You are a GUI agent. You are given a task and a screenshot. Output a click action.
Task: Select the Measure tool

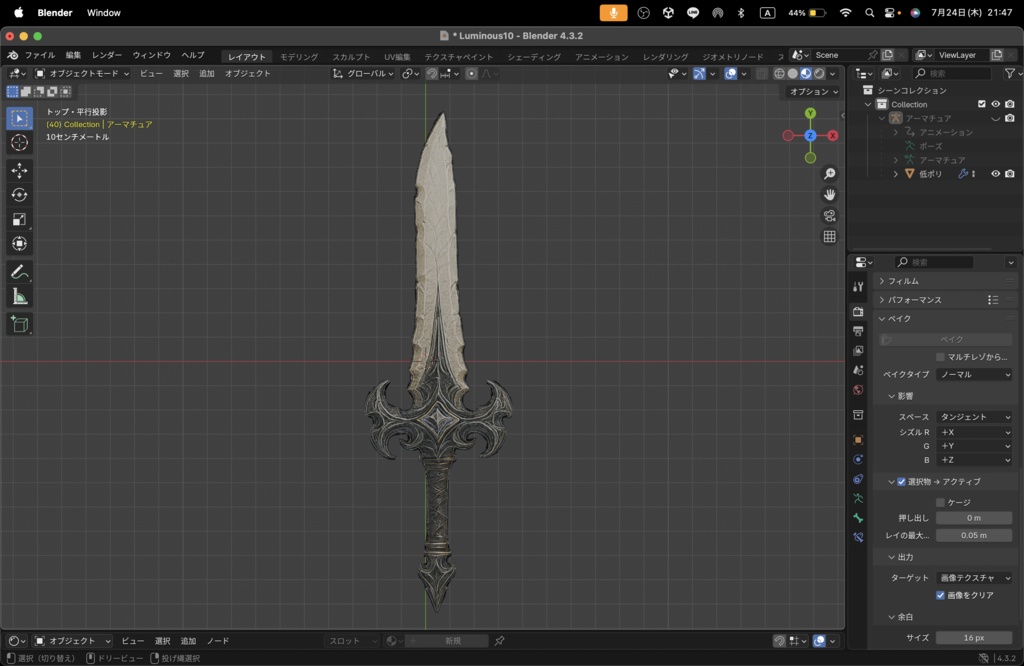(20, 296)
